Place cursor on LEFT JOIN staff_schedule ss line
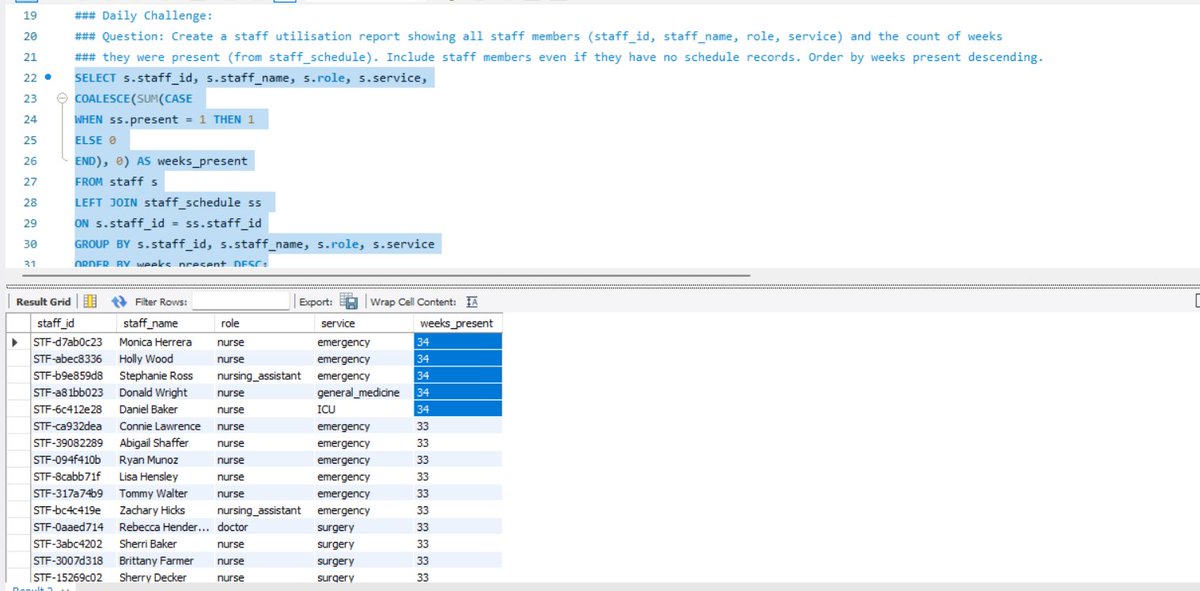The height and width of the screenshot is (591, 1200). coord(167,203)
